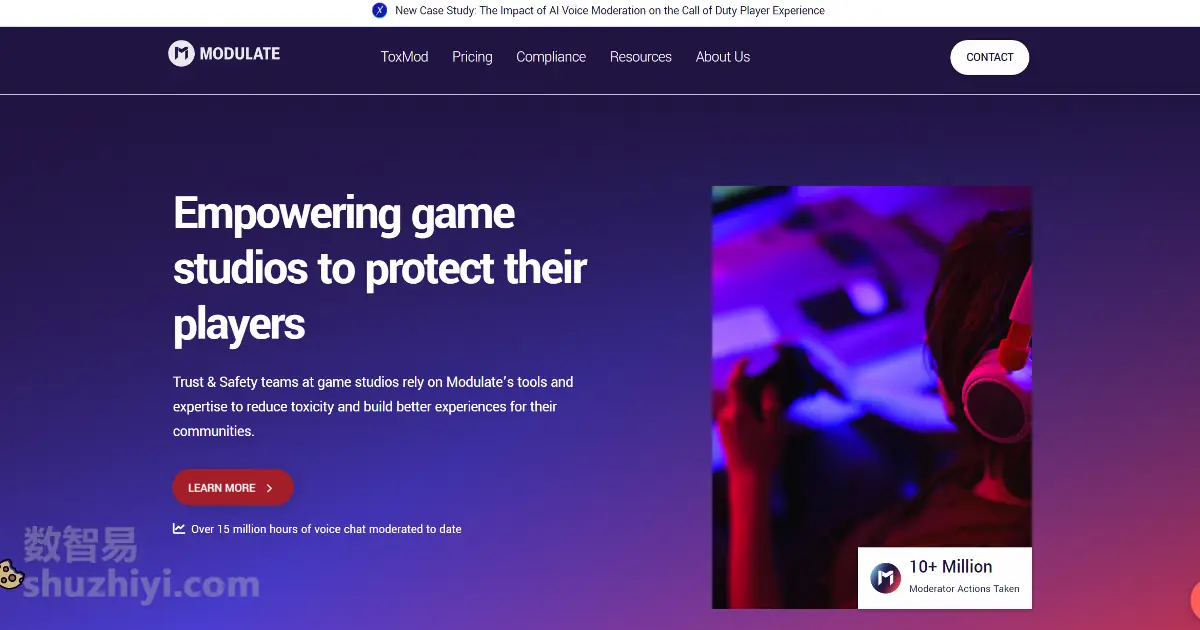Screen dimensions: 1200x630
Task: Go to the About Us page
Action: point(723,57)
